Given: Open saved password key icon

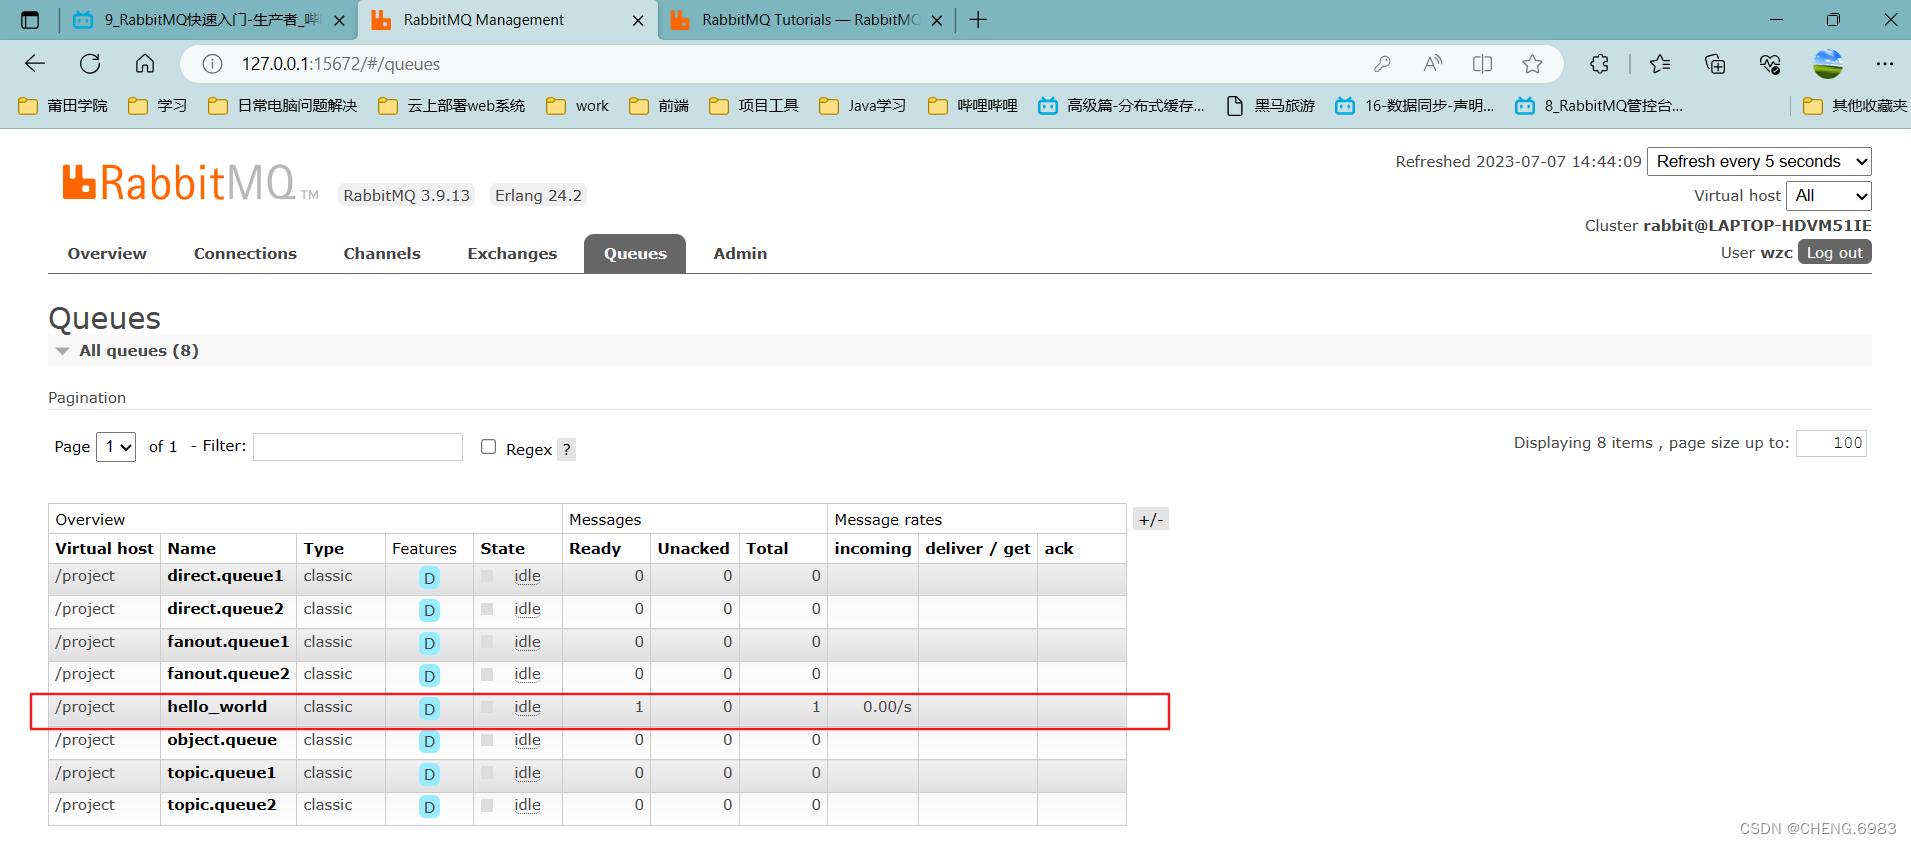Looking at the screenshot, I should tap(1382, 64).
